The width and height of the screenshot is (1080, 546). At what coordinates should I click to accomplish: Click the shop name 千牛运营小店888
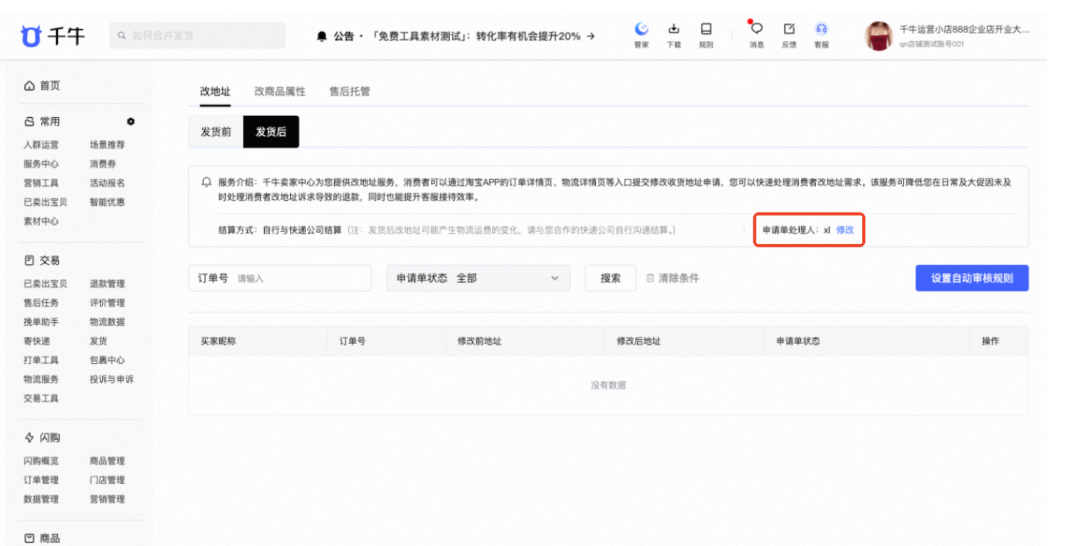click(x=964, y=30)
